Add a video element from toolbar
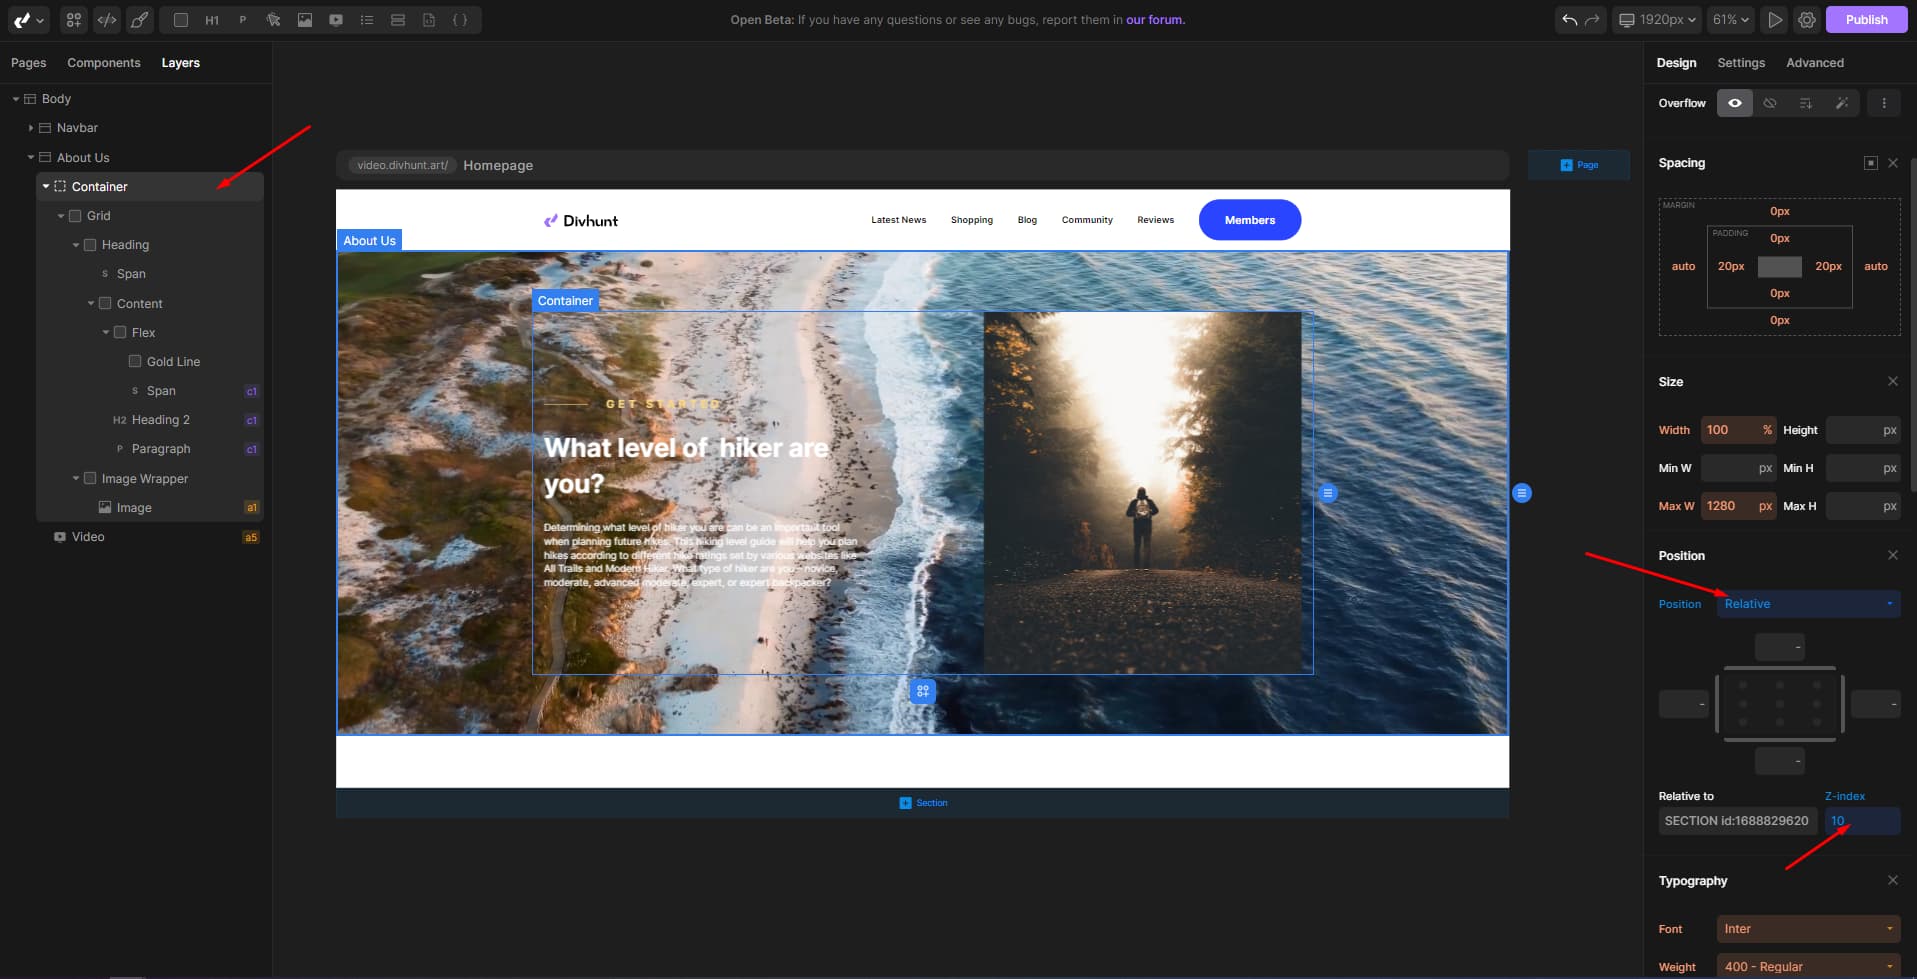Screen dimensions: 1917x979 coord(336,20)
